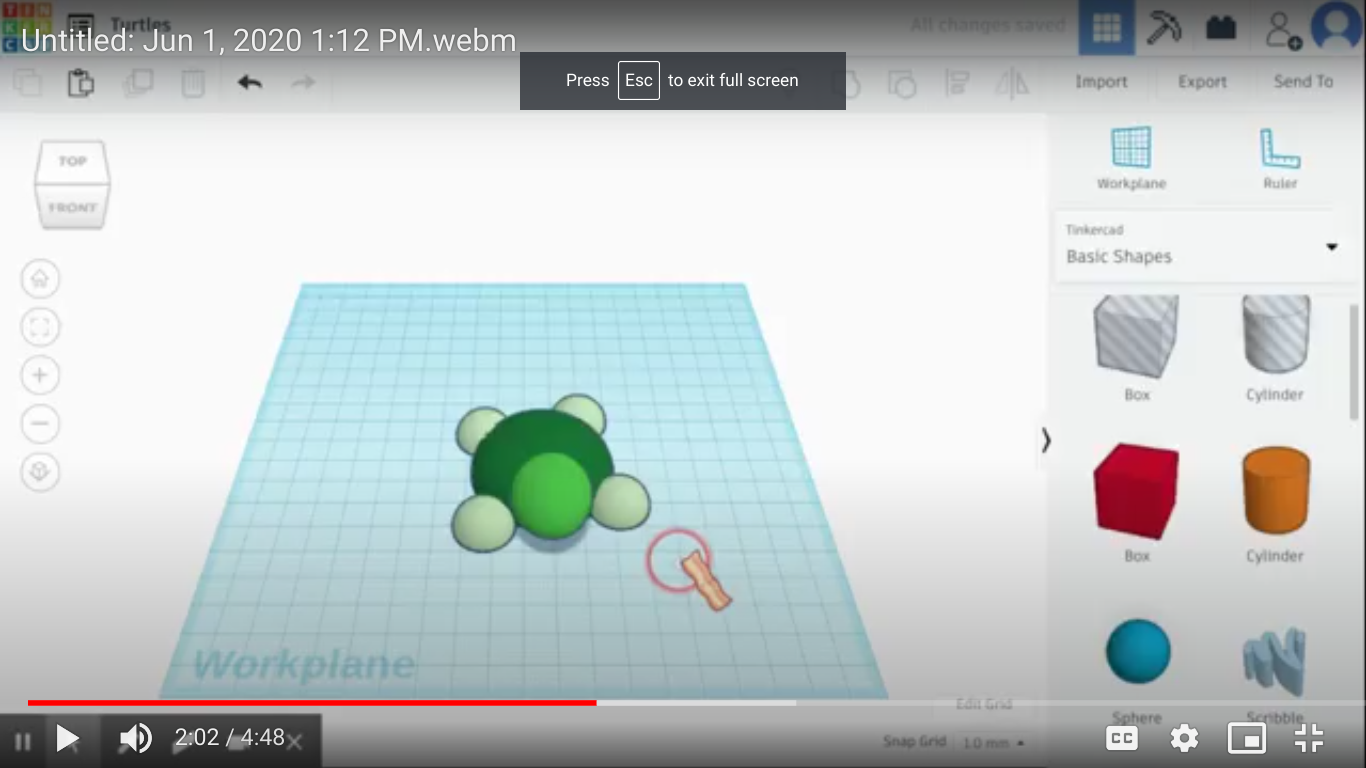This screenshot has width=1366, height=768.
Task: Open the Blocks pickaxe mode
Action: [x=1163, y=28]
